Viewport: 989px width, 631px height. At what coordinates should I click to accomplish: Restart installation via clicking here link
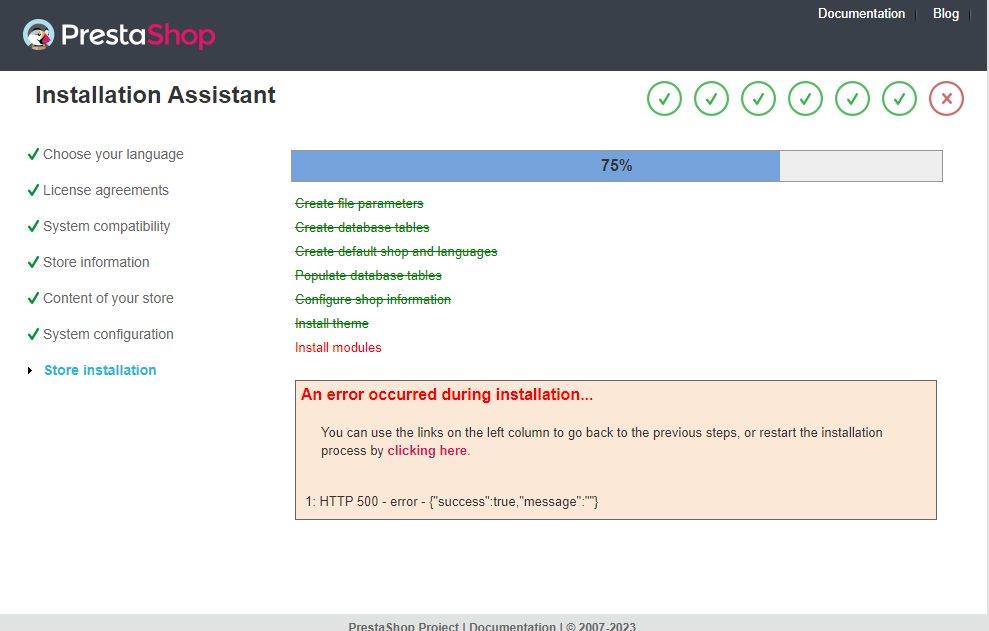(427, 451)
